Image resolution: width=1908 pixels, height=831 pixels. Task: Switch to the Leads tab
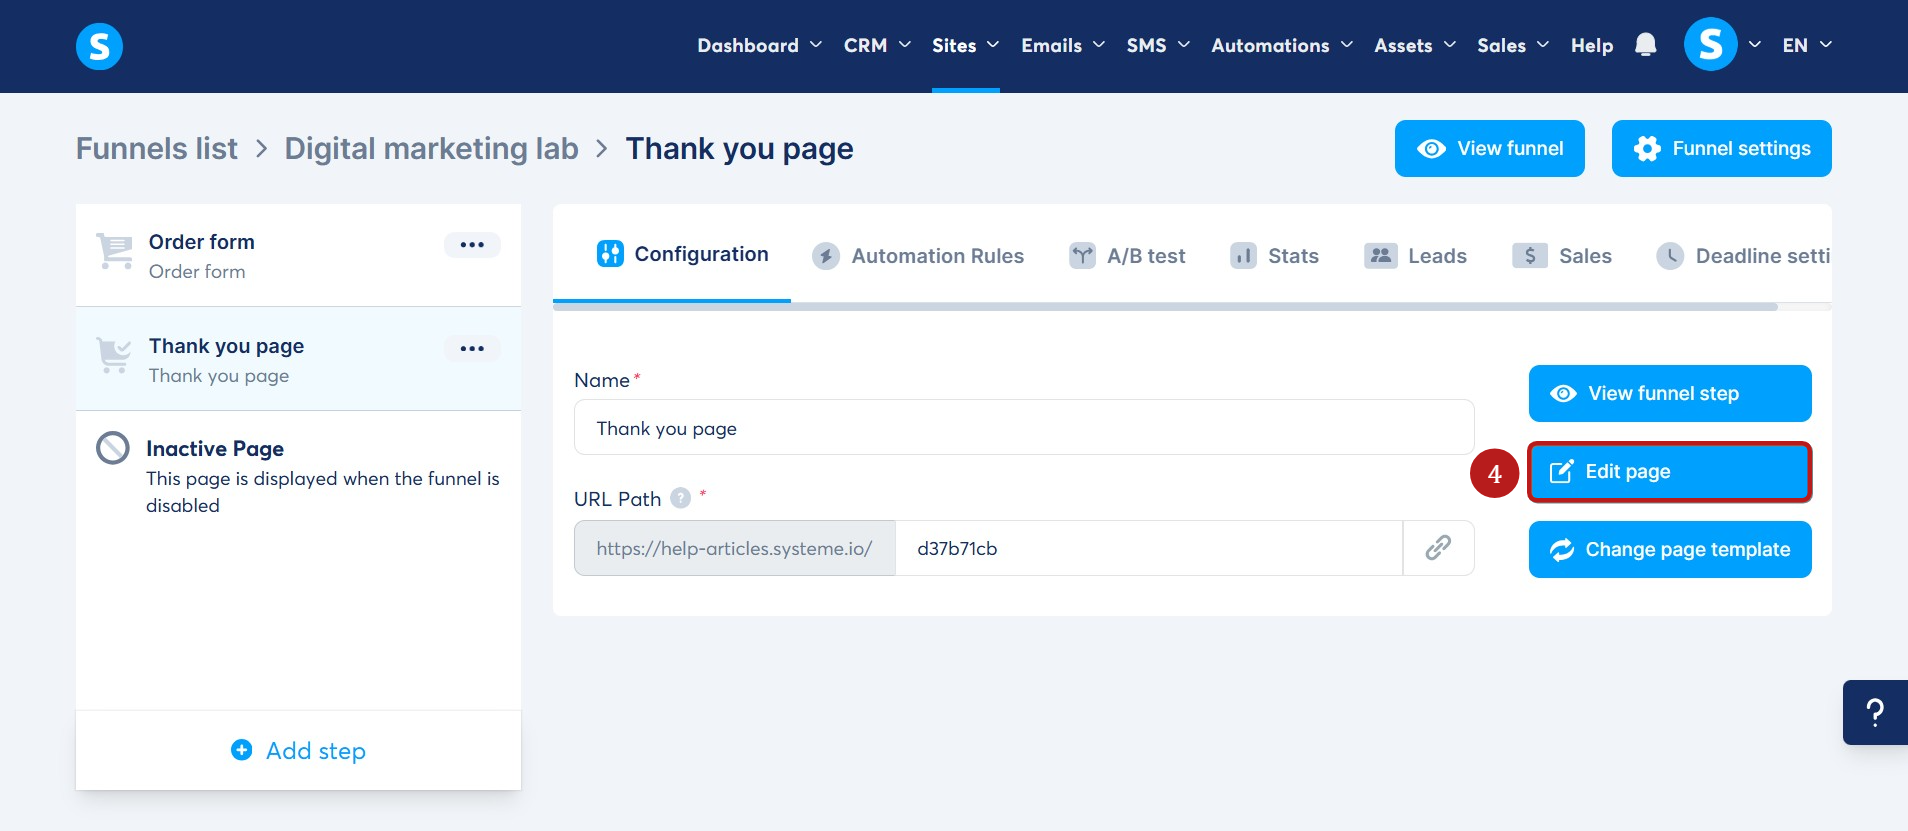click(x=1415, y=256)
